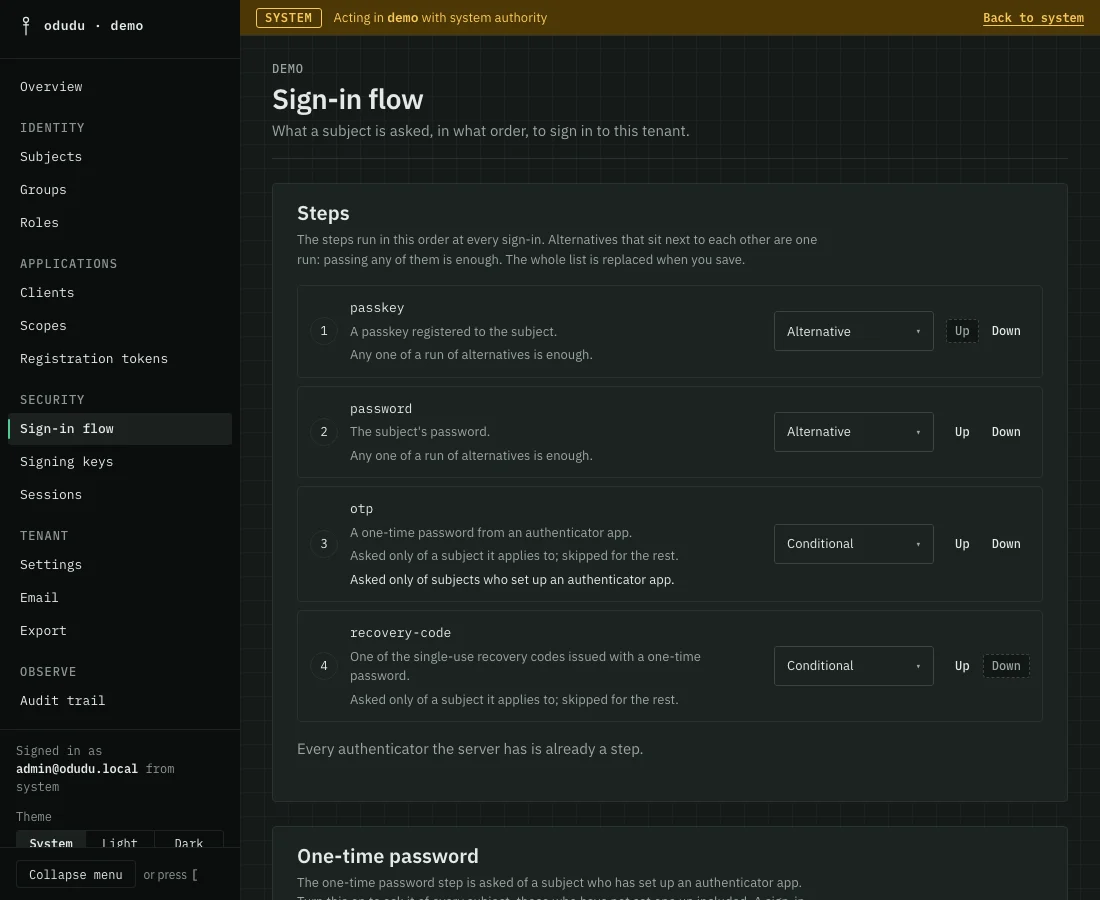Screen dimensions: 1100x900
Task: Go to Sessions
Action: click(51, 495)
